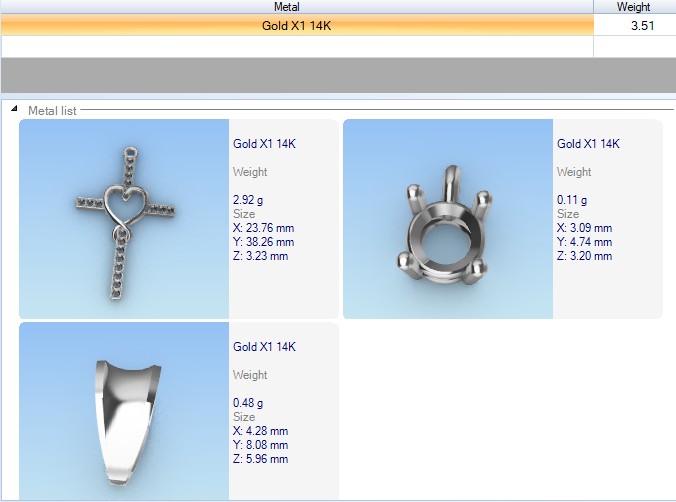Click the Weight column header

[634, 7]
